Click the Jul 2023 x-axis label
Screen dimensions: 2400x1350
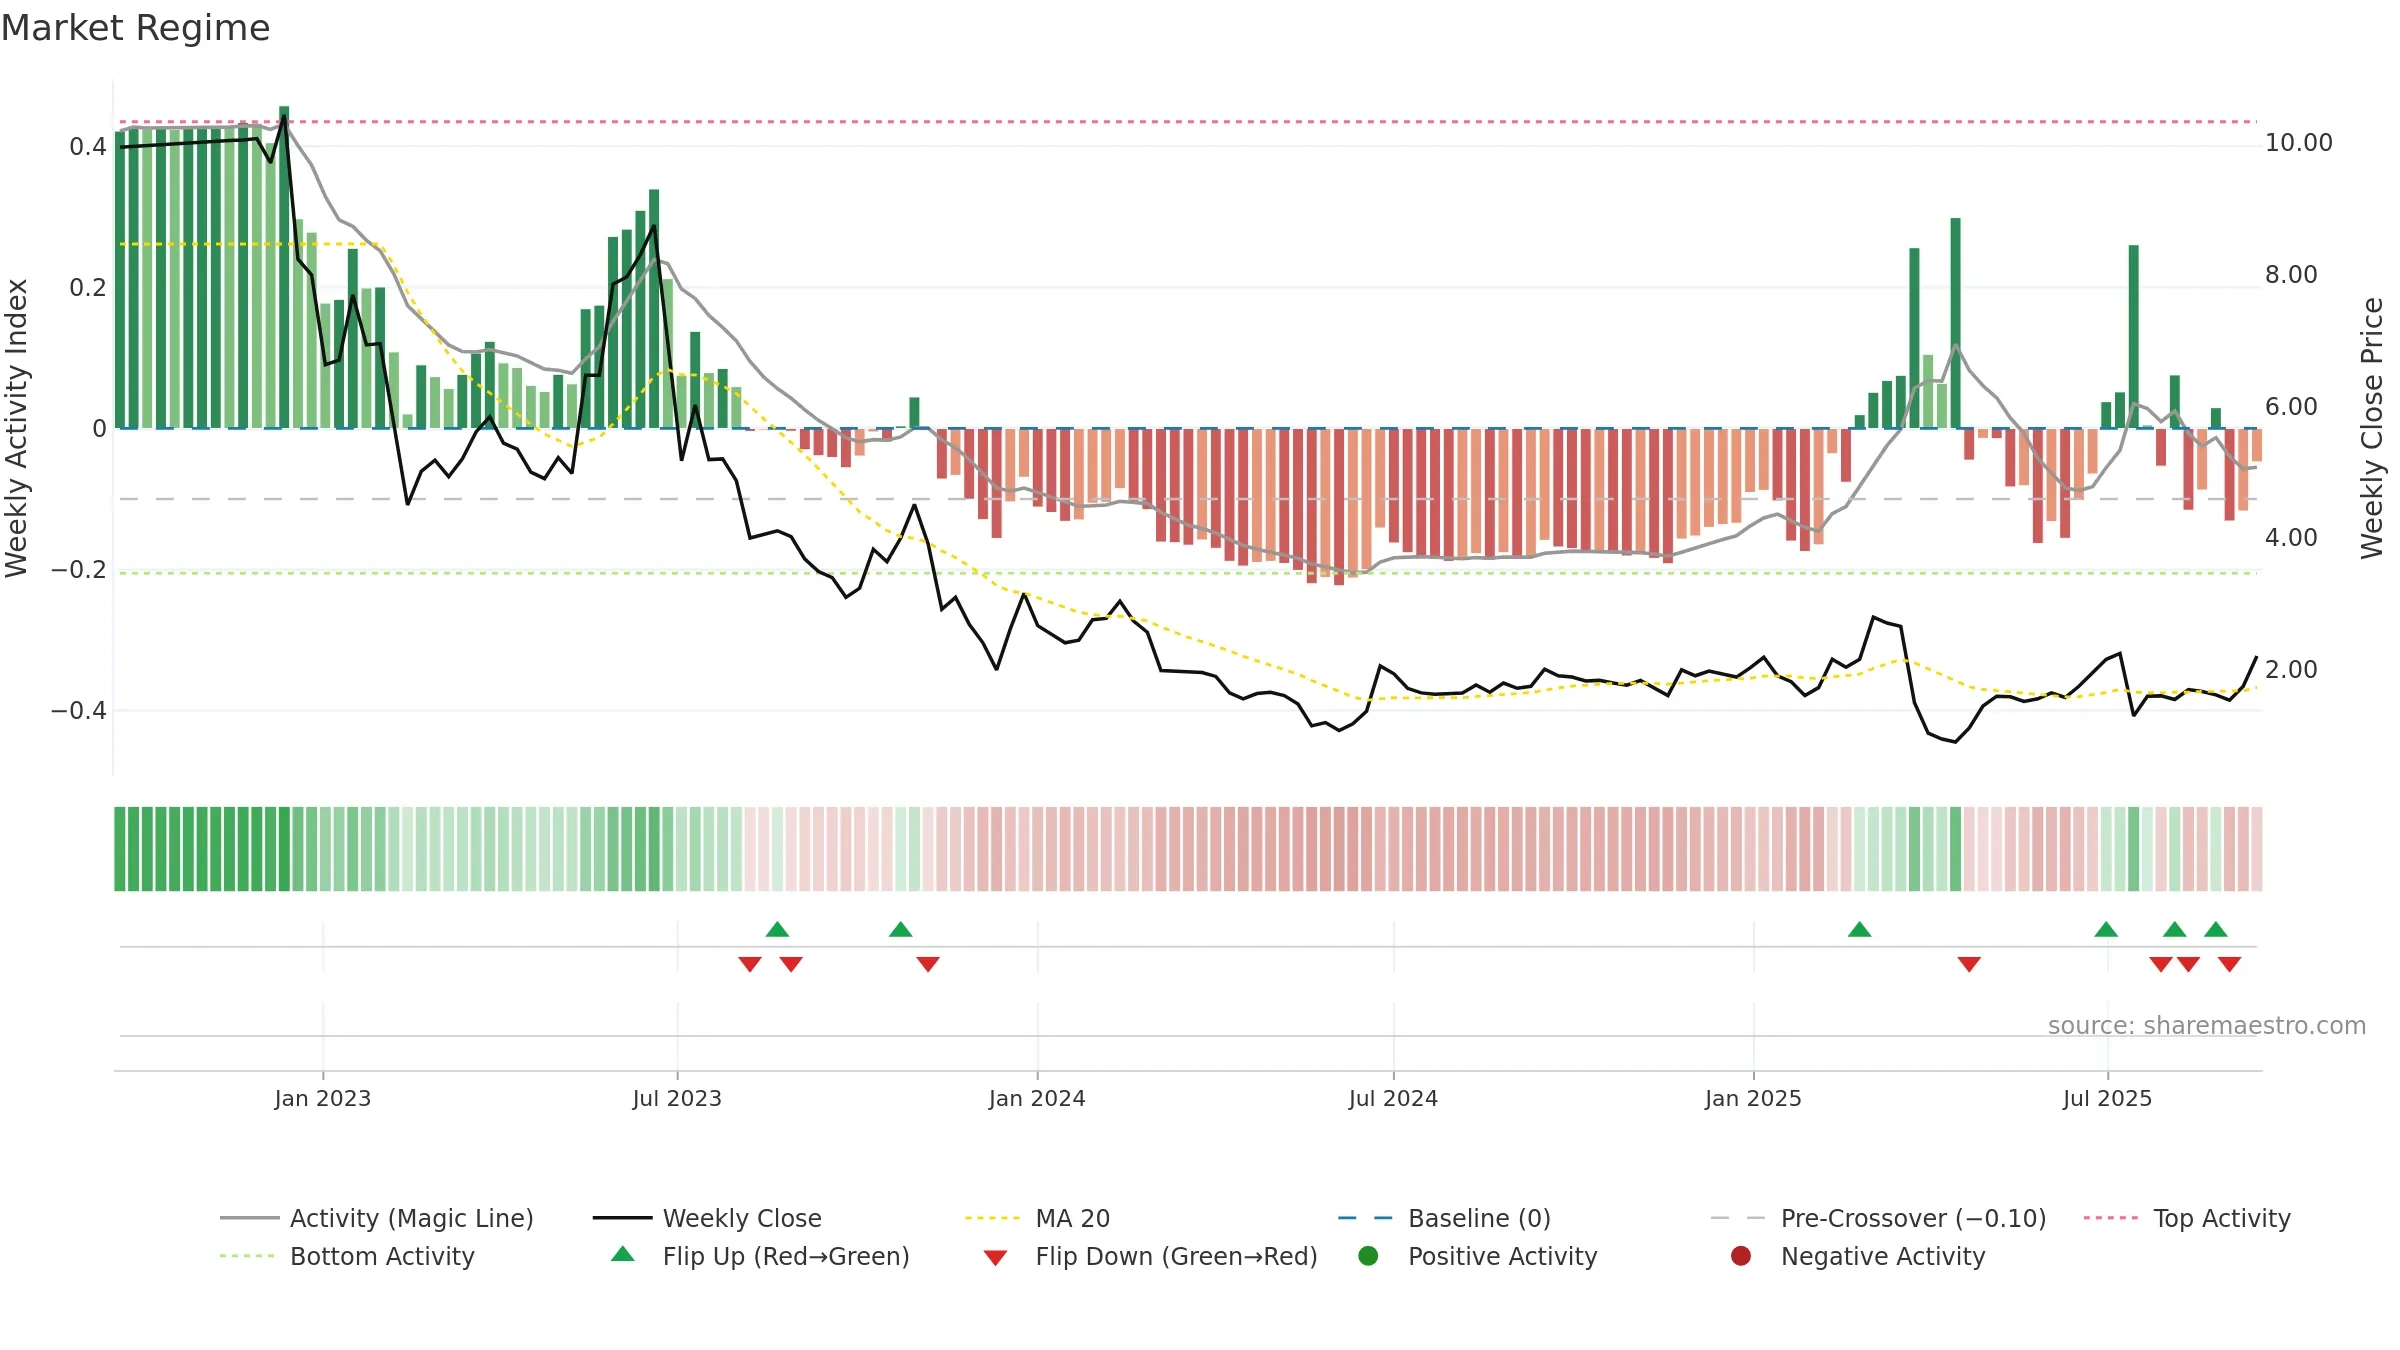(x=677, y=1099)
